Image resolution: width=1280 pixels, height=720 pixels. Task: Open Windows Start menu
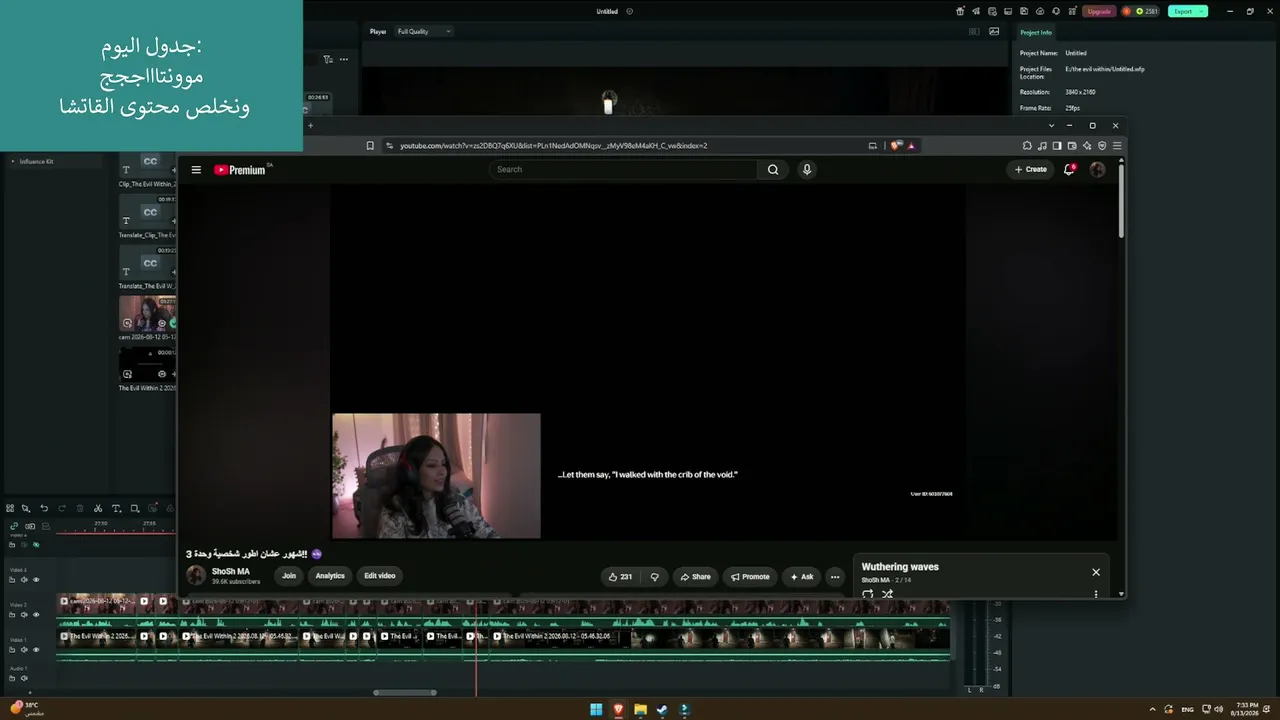tap(596, 710)
